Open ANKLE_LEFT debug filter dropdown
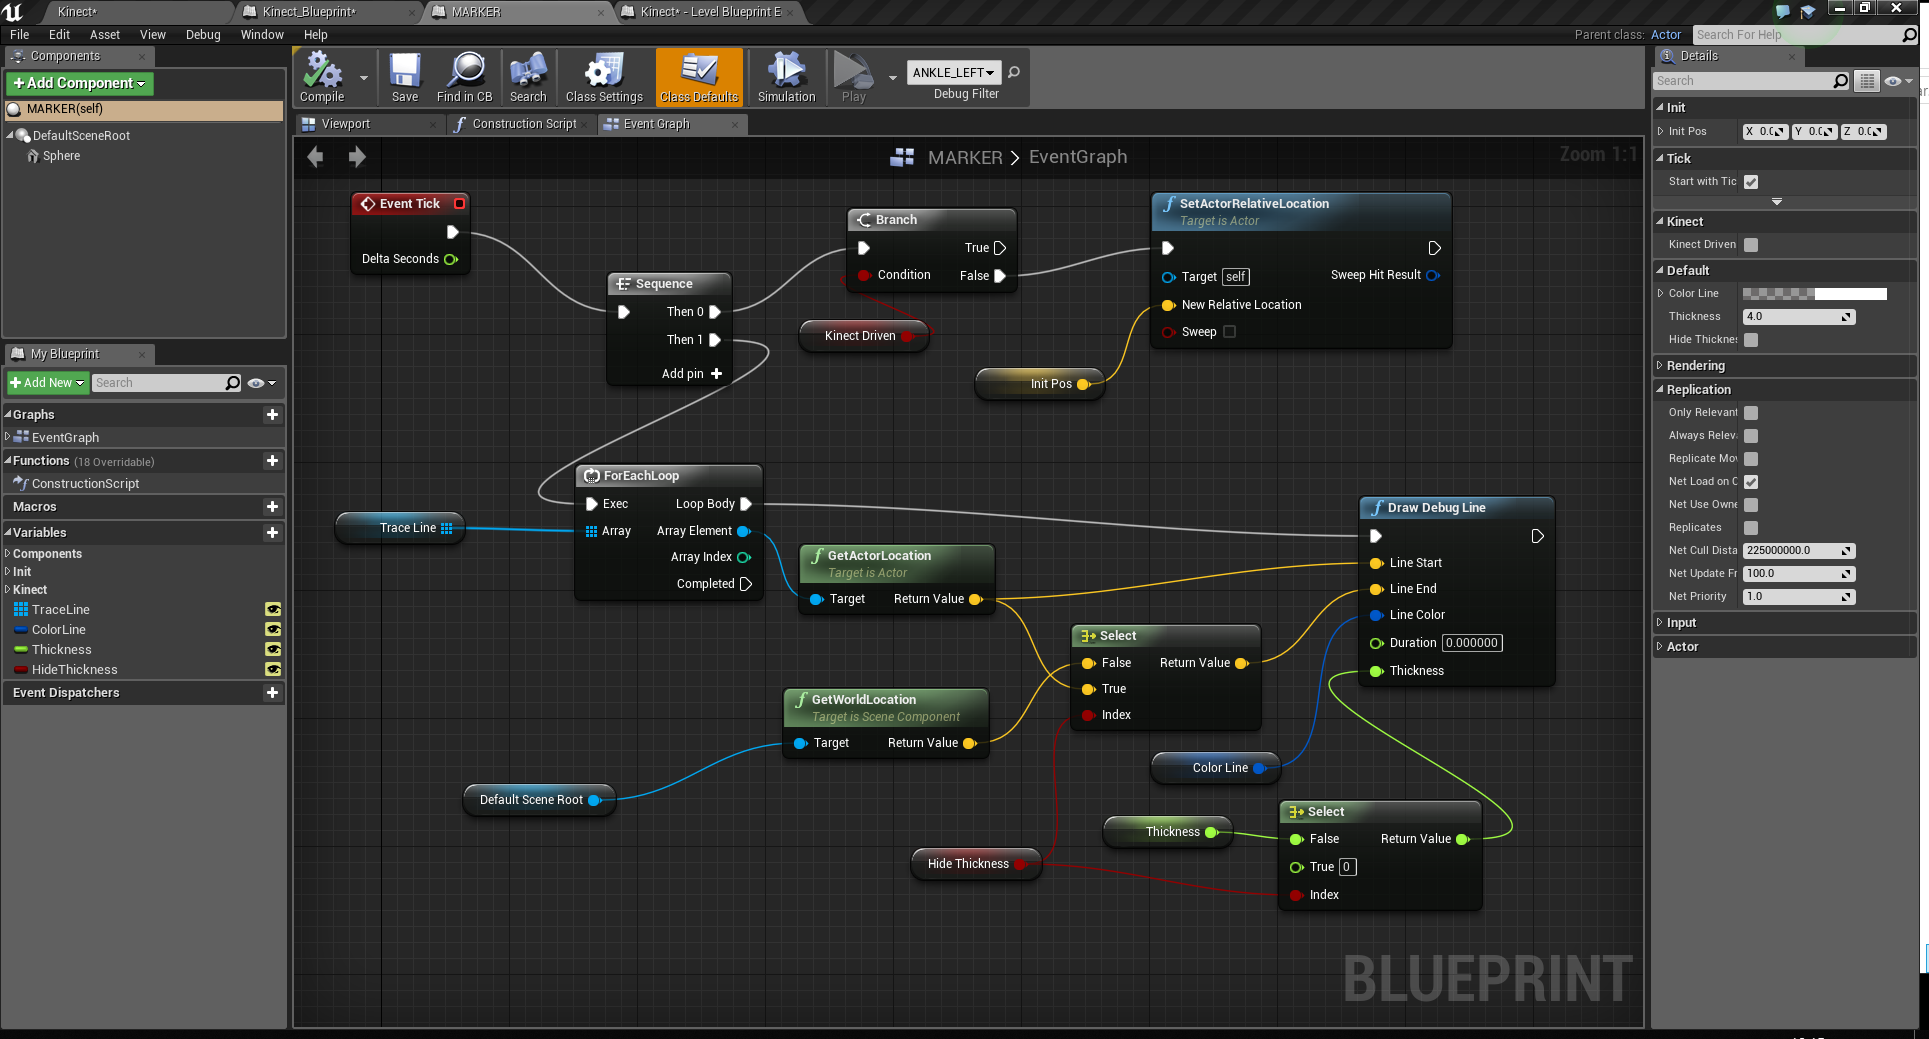The image size is (1929, 1039). coord(953,72)
